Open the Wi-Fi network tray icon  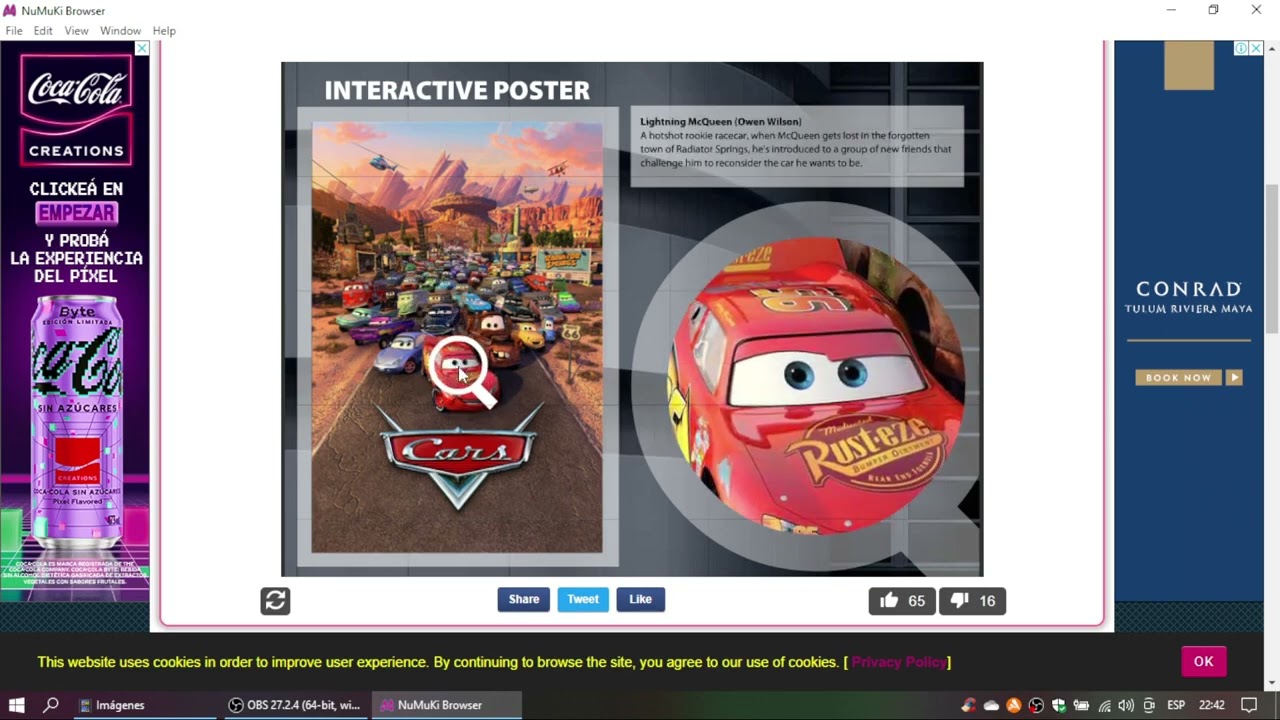1104,705
